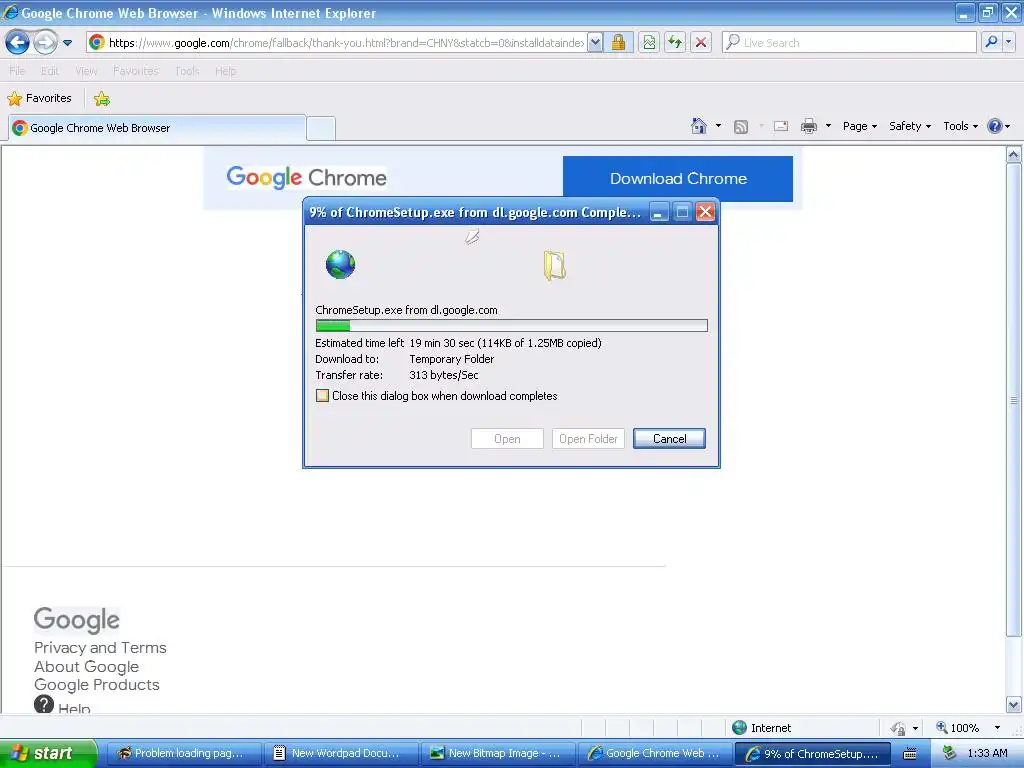
Task: Expand the address bar history dropdown
Action: pyautogui.click(x=595, y=43)
